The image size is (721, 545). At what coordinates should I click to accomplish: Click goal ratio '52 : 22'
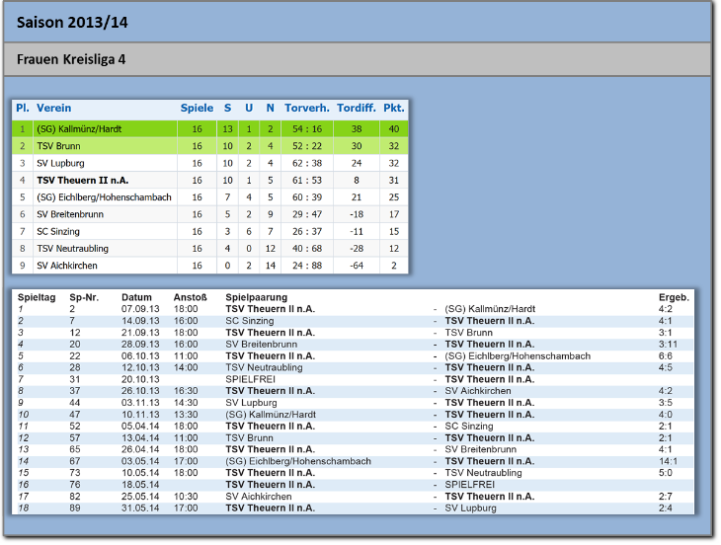(x=307, y=146)
